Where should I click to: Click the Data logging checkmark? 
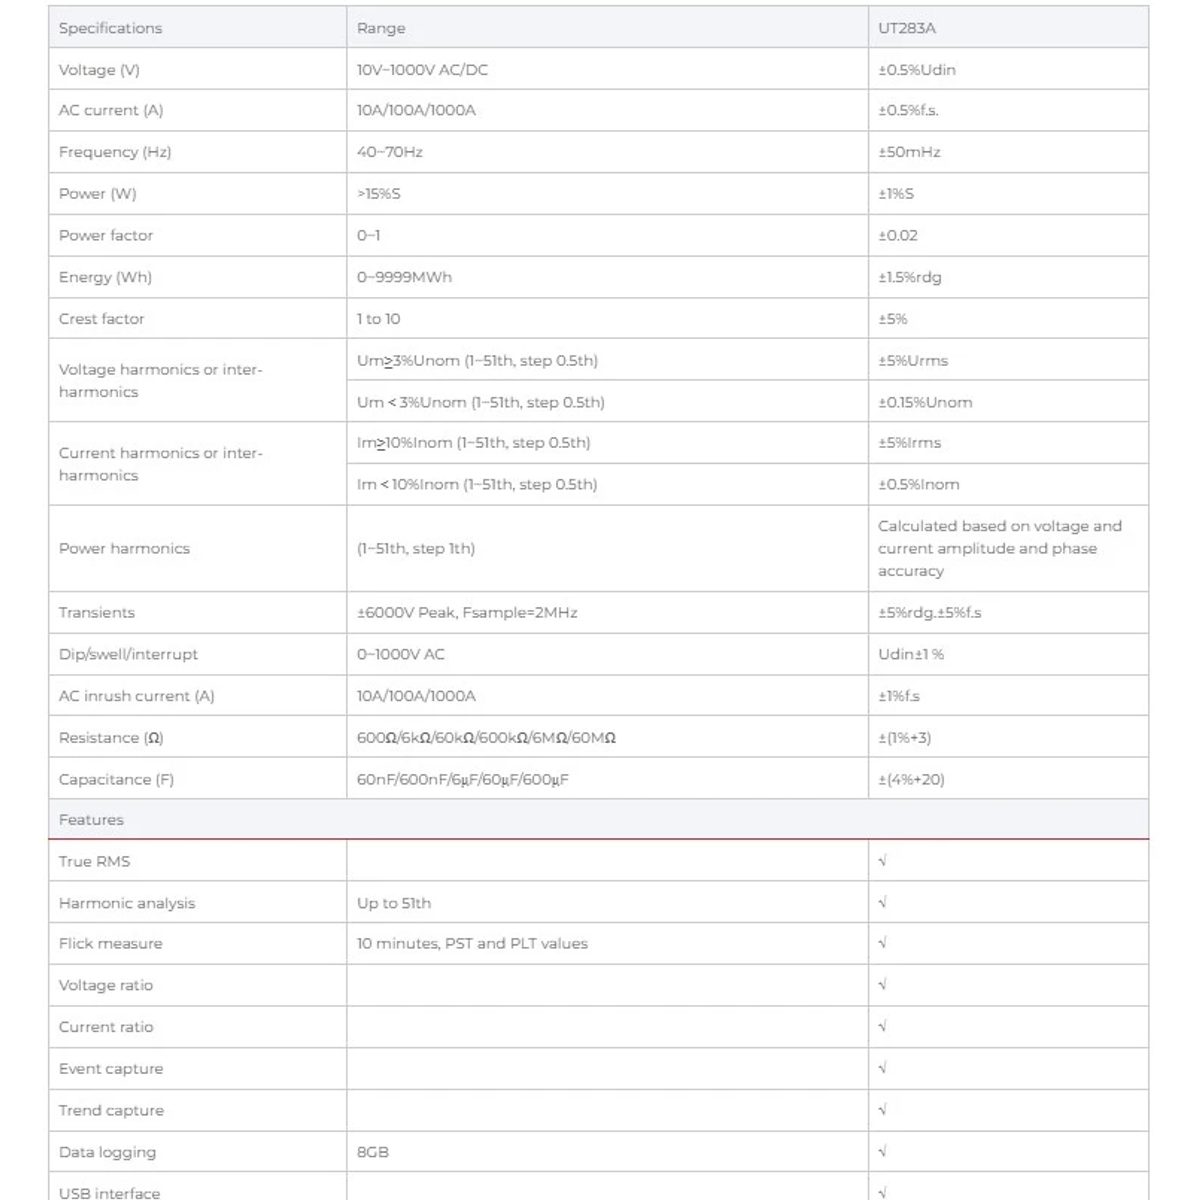click(x=883, y=1152)
